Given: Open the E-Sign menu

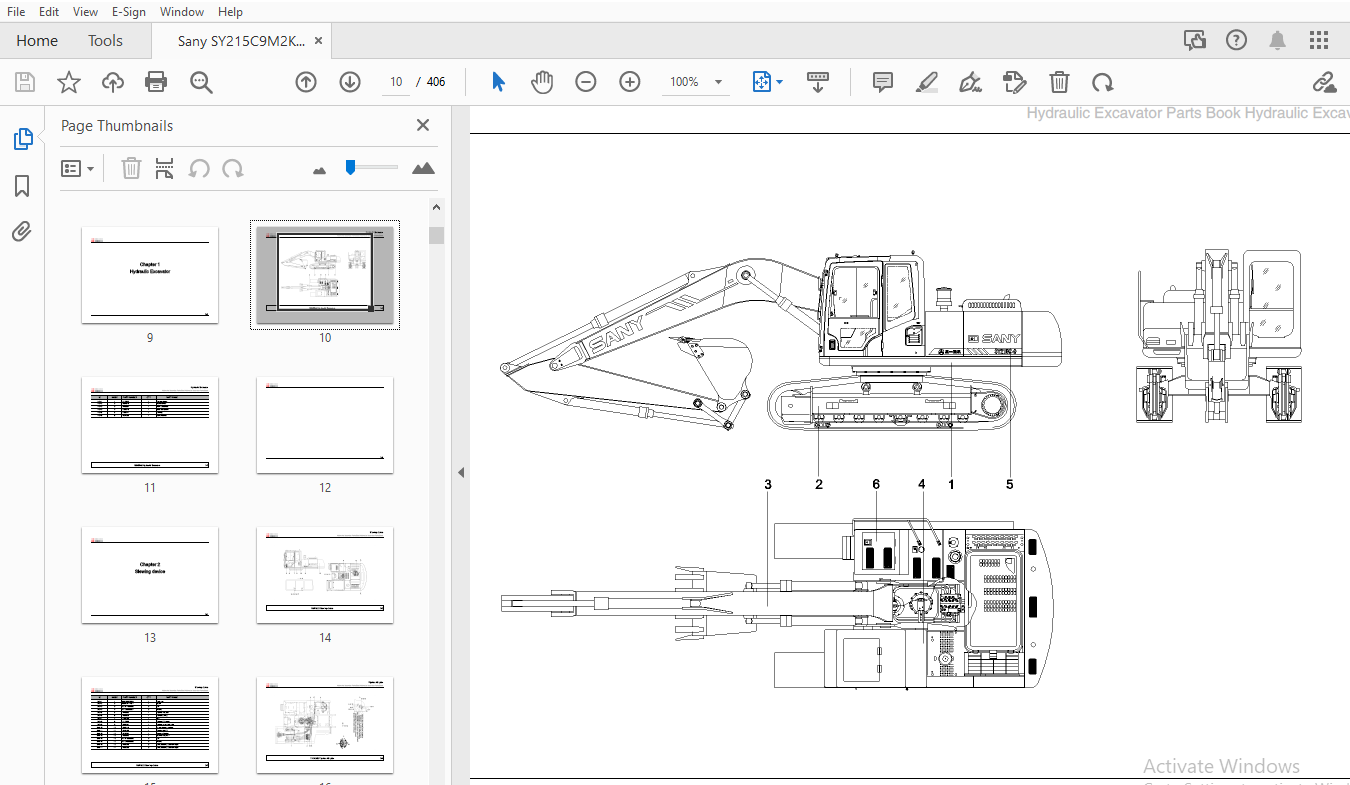Looking at the screenshot, I should click(128, 11).
